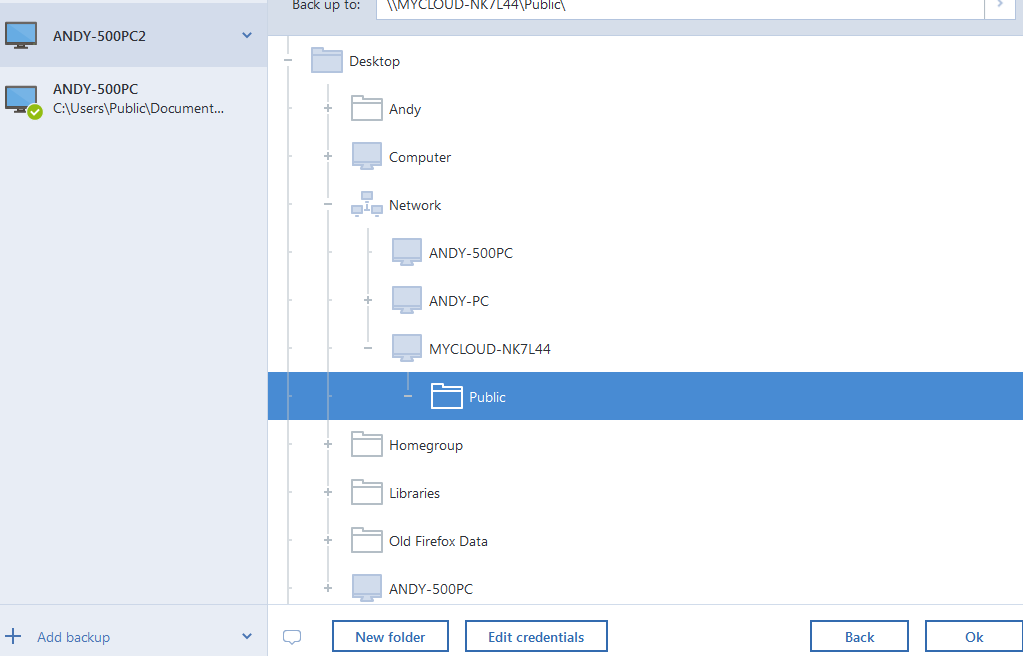Click the Edit credentials button
Viewport: 1023px width, 656px height.
click(x=536, y=637)
